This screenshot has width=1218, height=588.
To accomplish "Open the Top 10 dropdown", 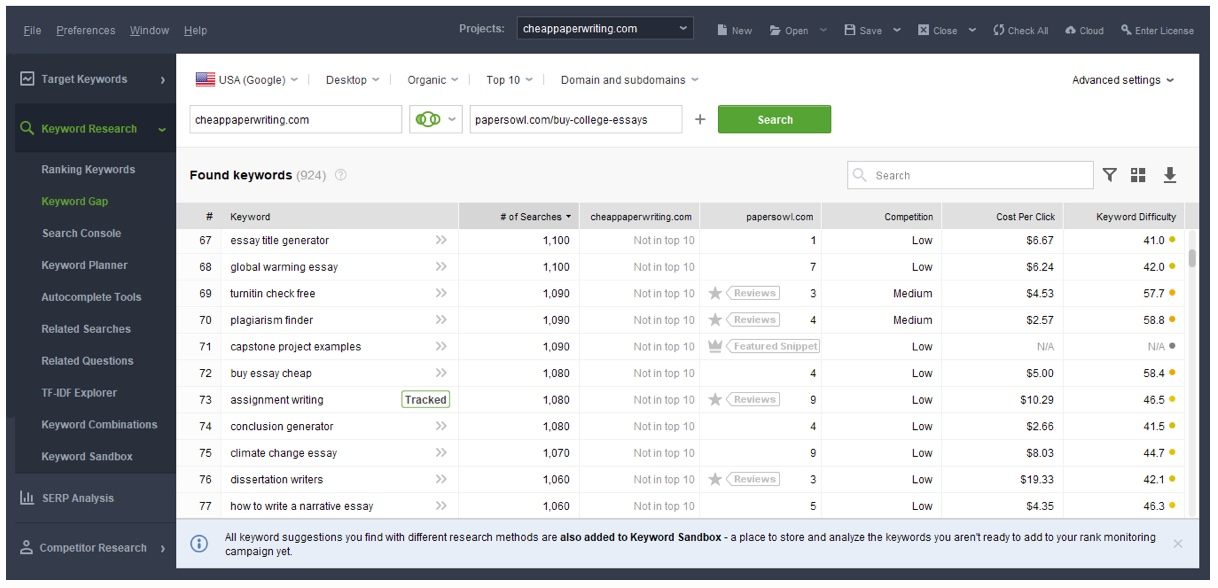I will pos(509,80).
